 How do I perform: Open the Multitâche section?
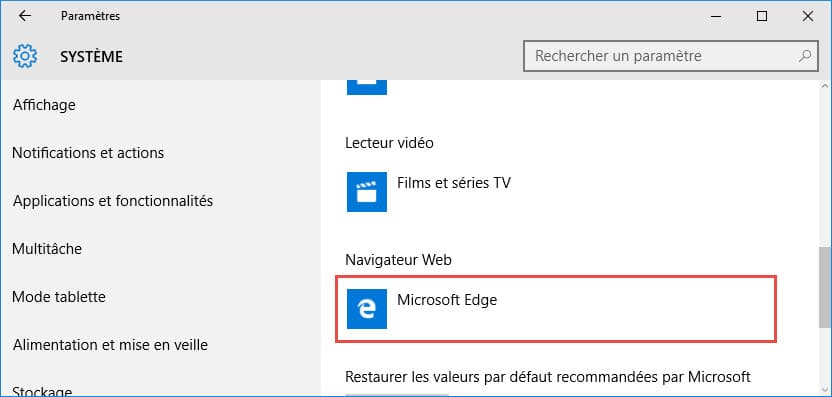(47, 248)
